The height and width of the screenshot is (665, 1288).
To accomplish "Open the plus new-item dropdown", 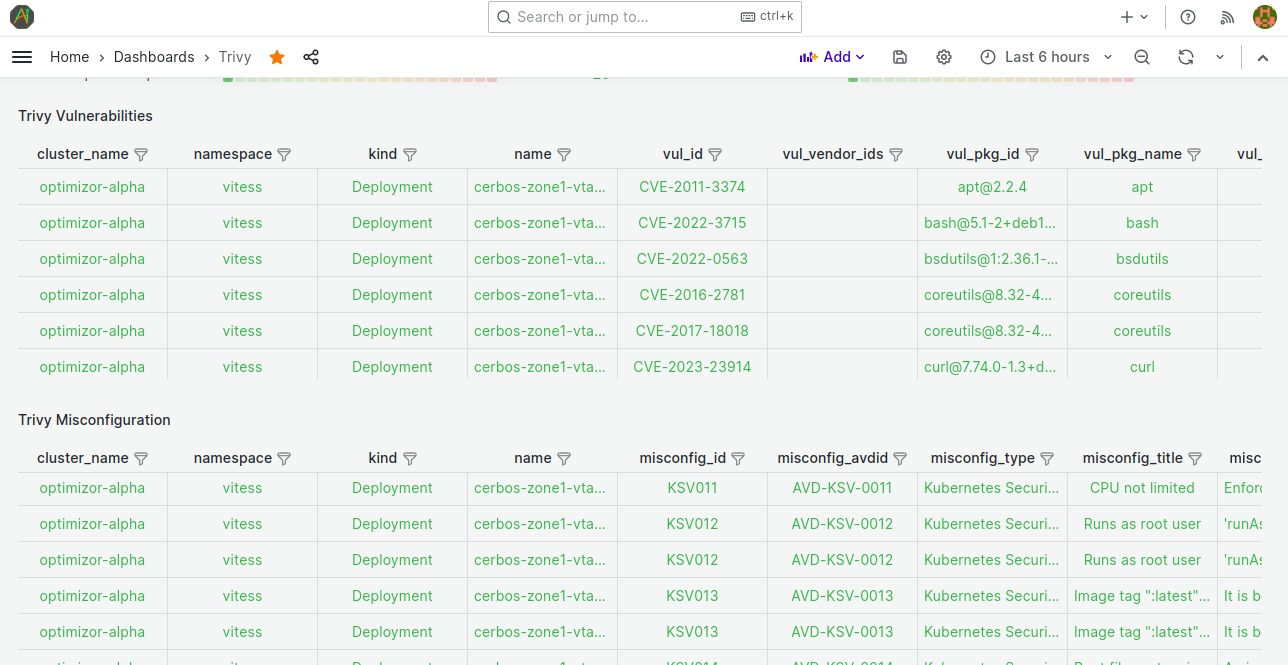I will 1134,17.
